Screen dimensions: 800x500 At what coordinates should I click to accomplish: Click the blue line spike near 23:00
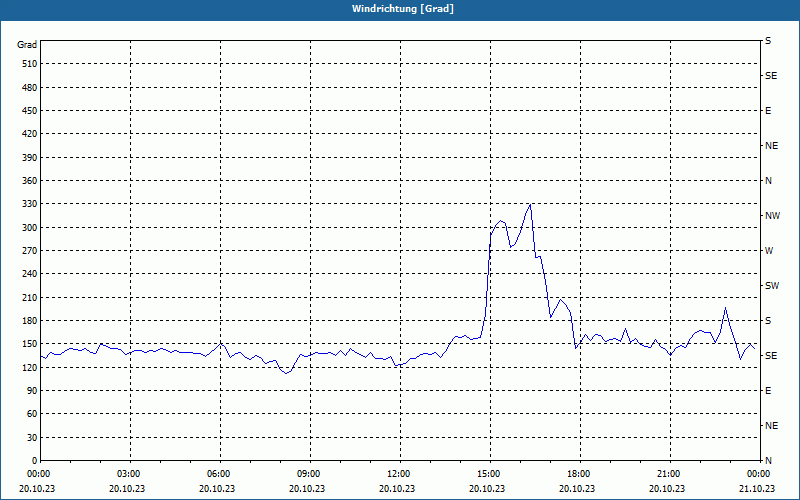pyautogui.click(x=725, y=308)
